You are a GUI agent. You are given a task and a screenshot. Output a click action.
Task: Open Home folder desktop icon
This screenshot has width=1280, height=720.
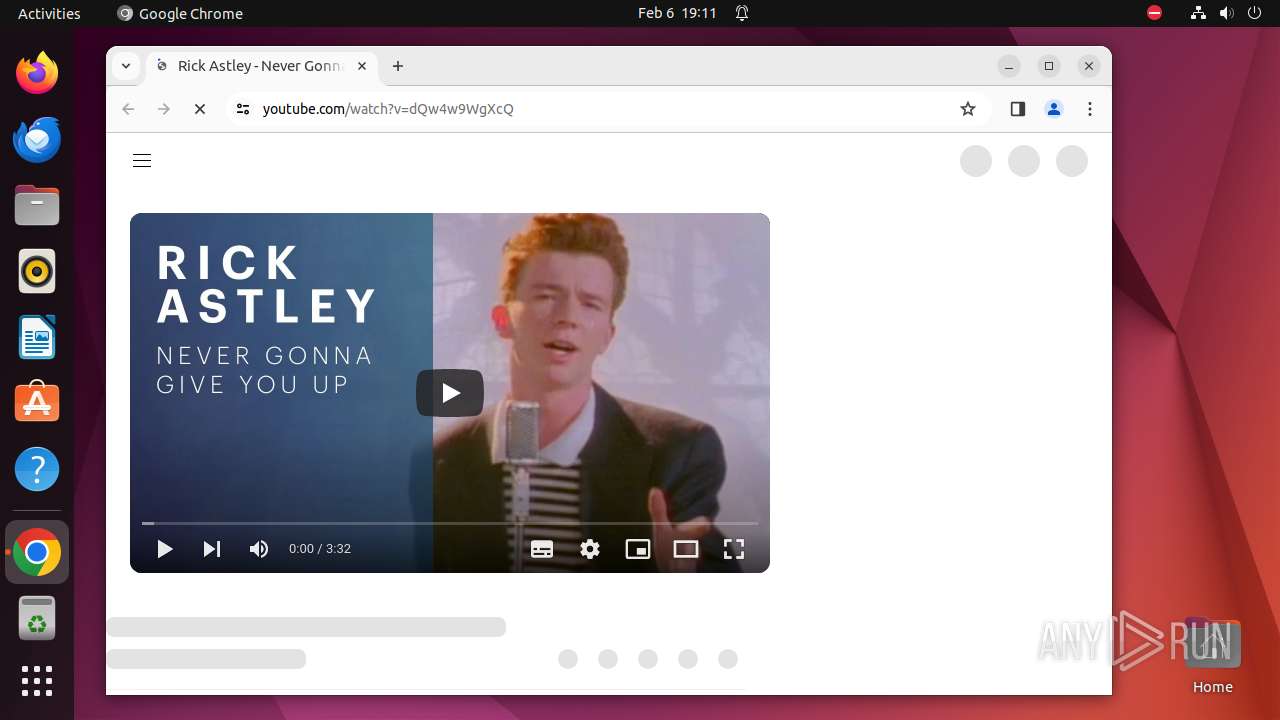pos(1212,656)
